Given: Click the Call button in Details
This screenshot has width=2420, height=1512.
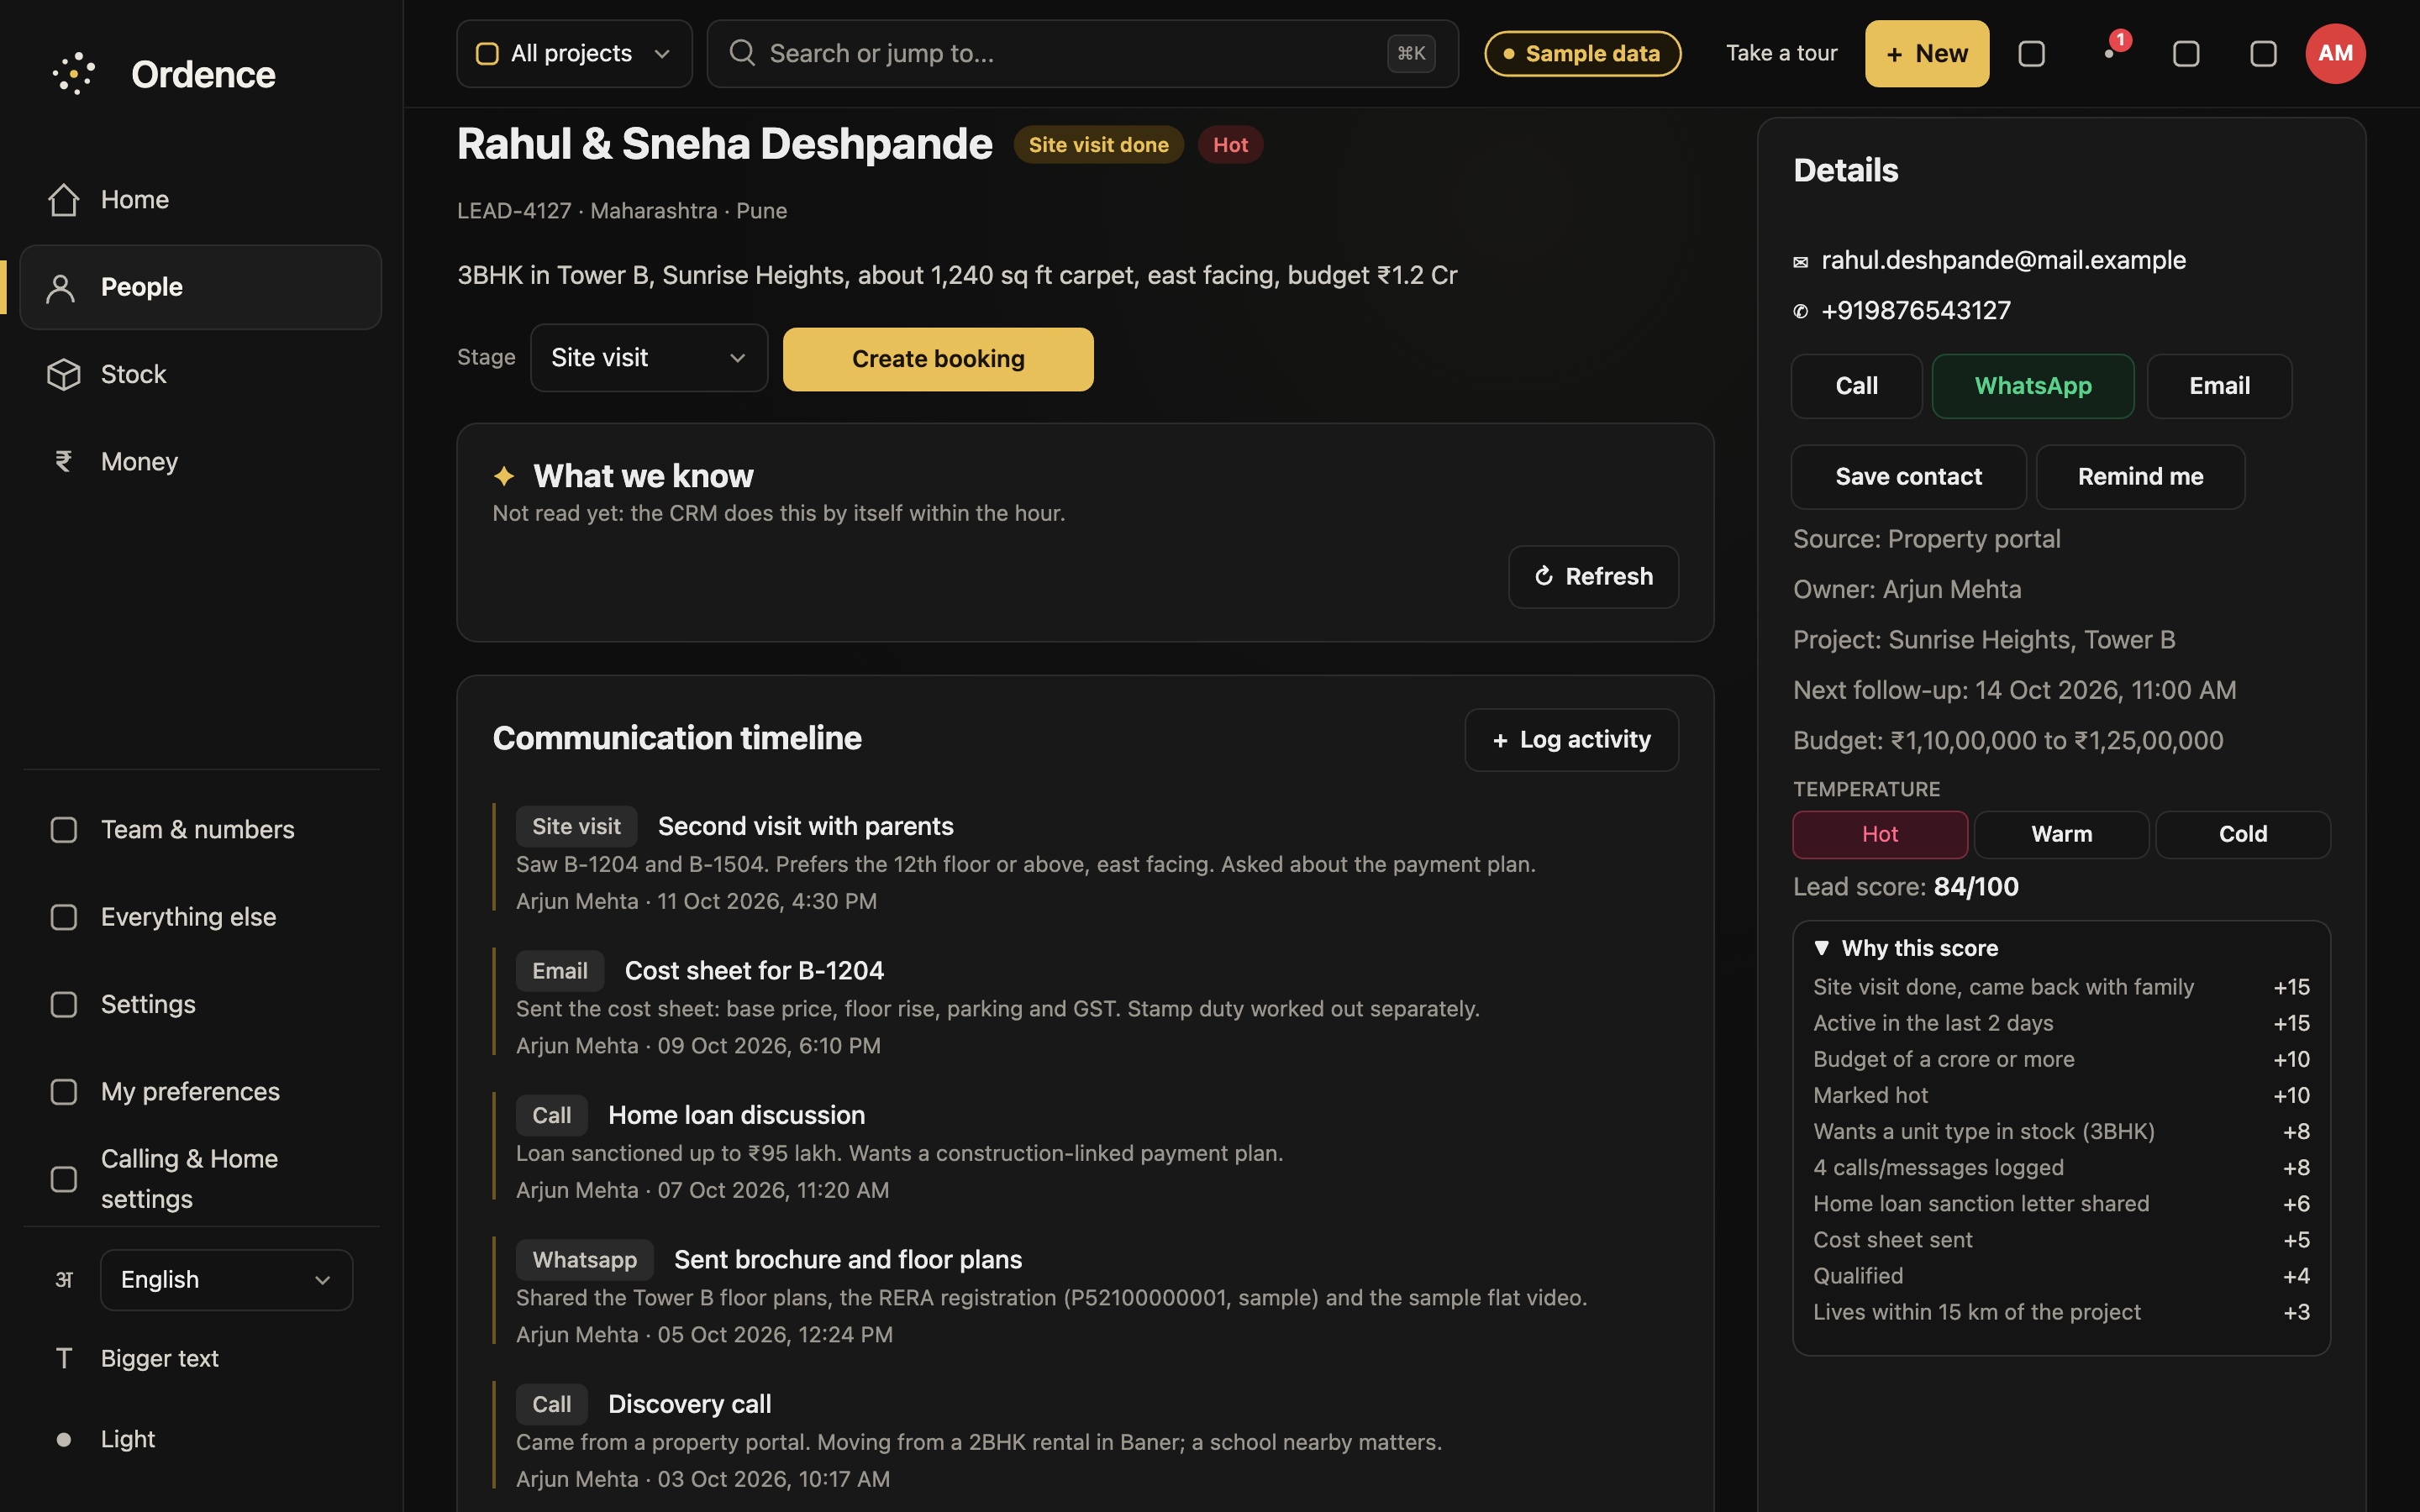Looking at the screenshot, I should (x=1856, y=386).
